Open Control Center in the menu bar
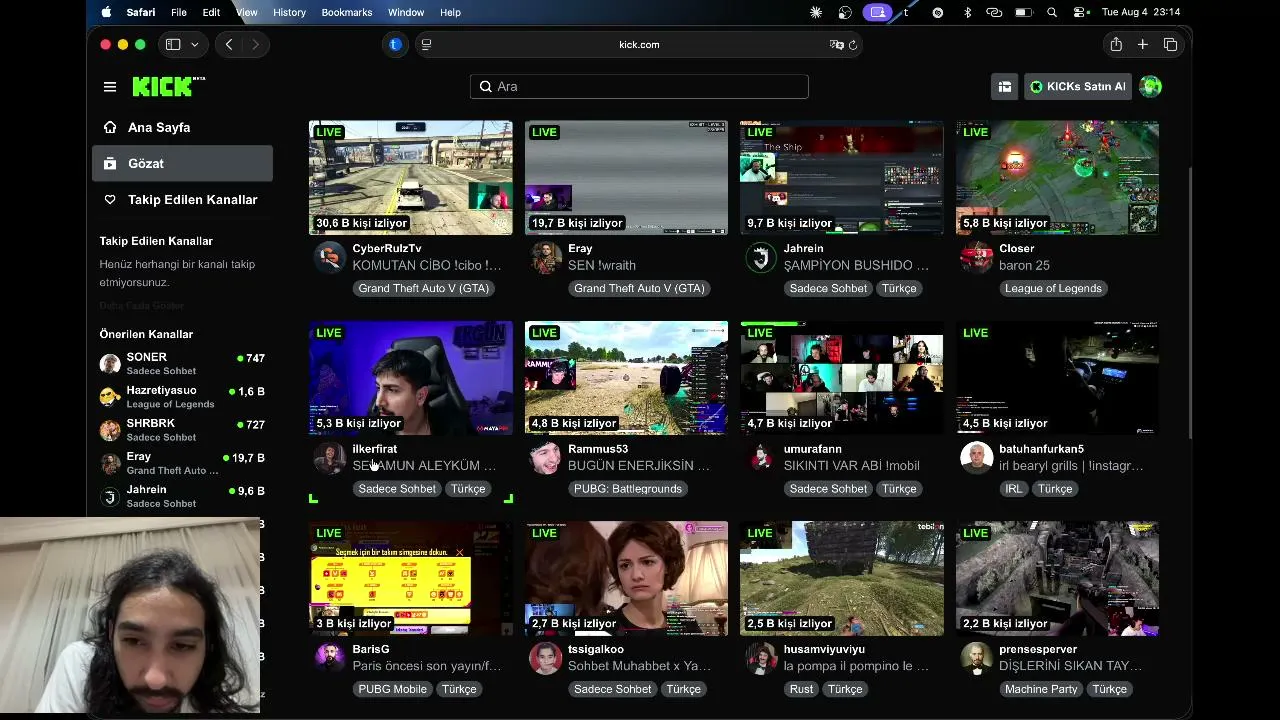 (1081, 12)
